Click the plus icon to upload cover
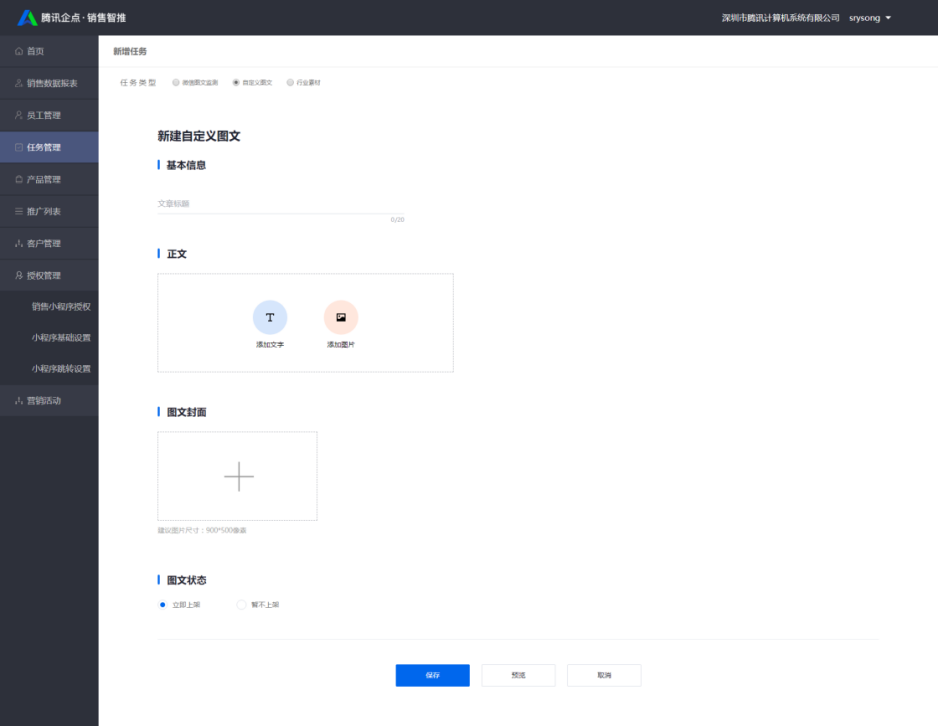This screenshot has height=726, width=938. 238,477
